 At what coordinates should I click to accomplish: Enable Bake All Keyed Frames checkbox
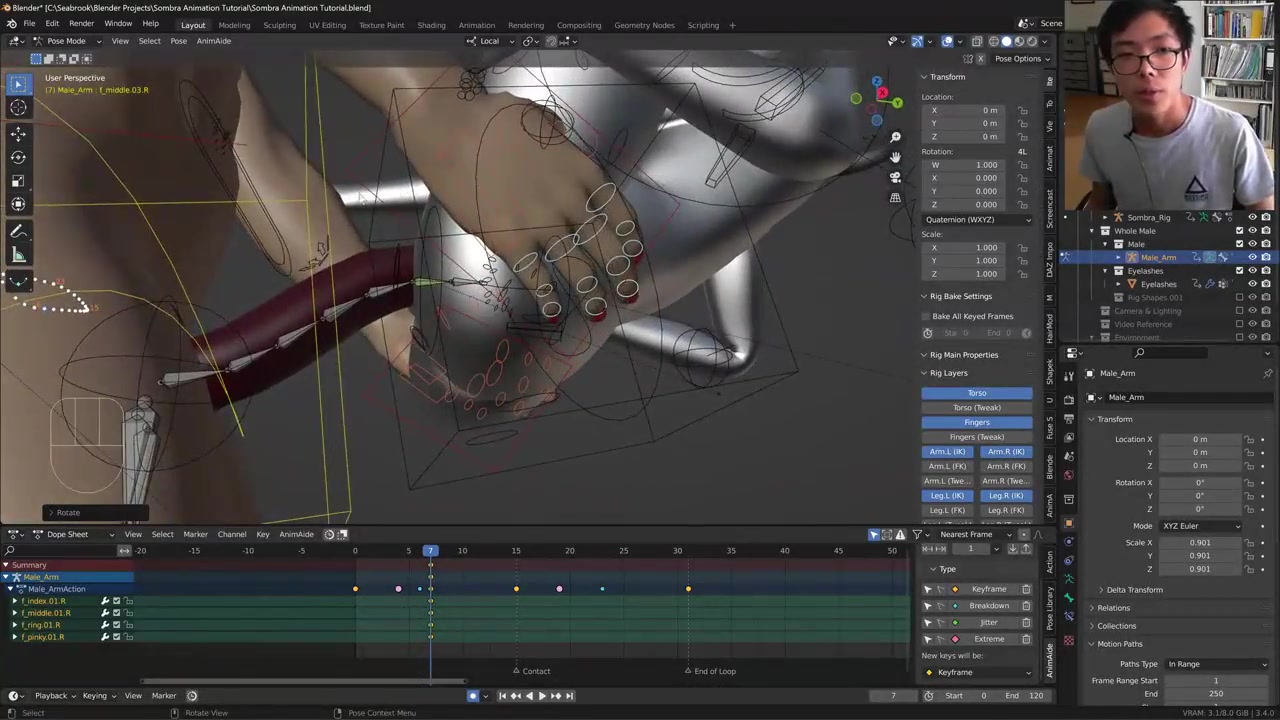pos(927,316)
